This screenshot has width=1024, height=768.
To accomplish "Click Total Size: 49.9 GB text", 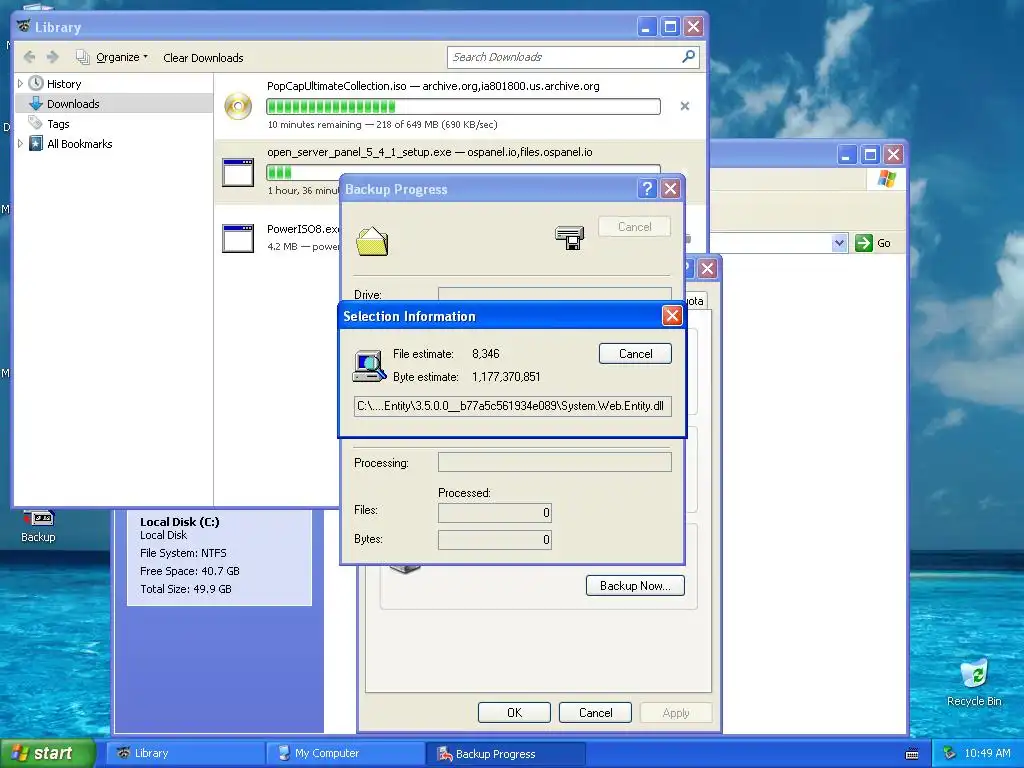I will [186, 589].
